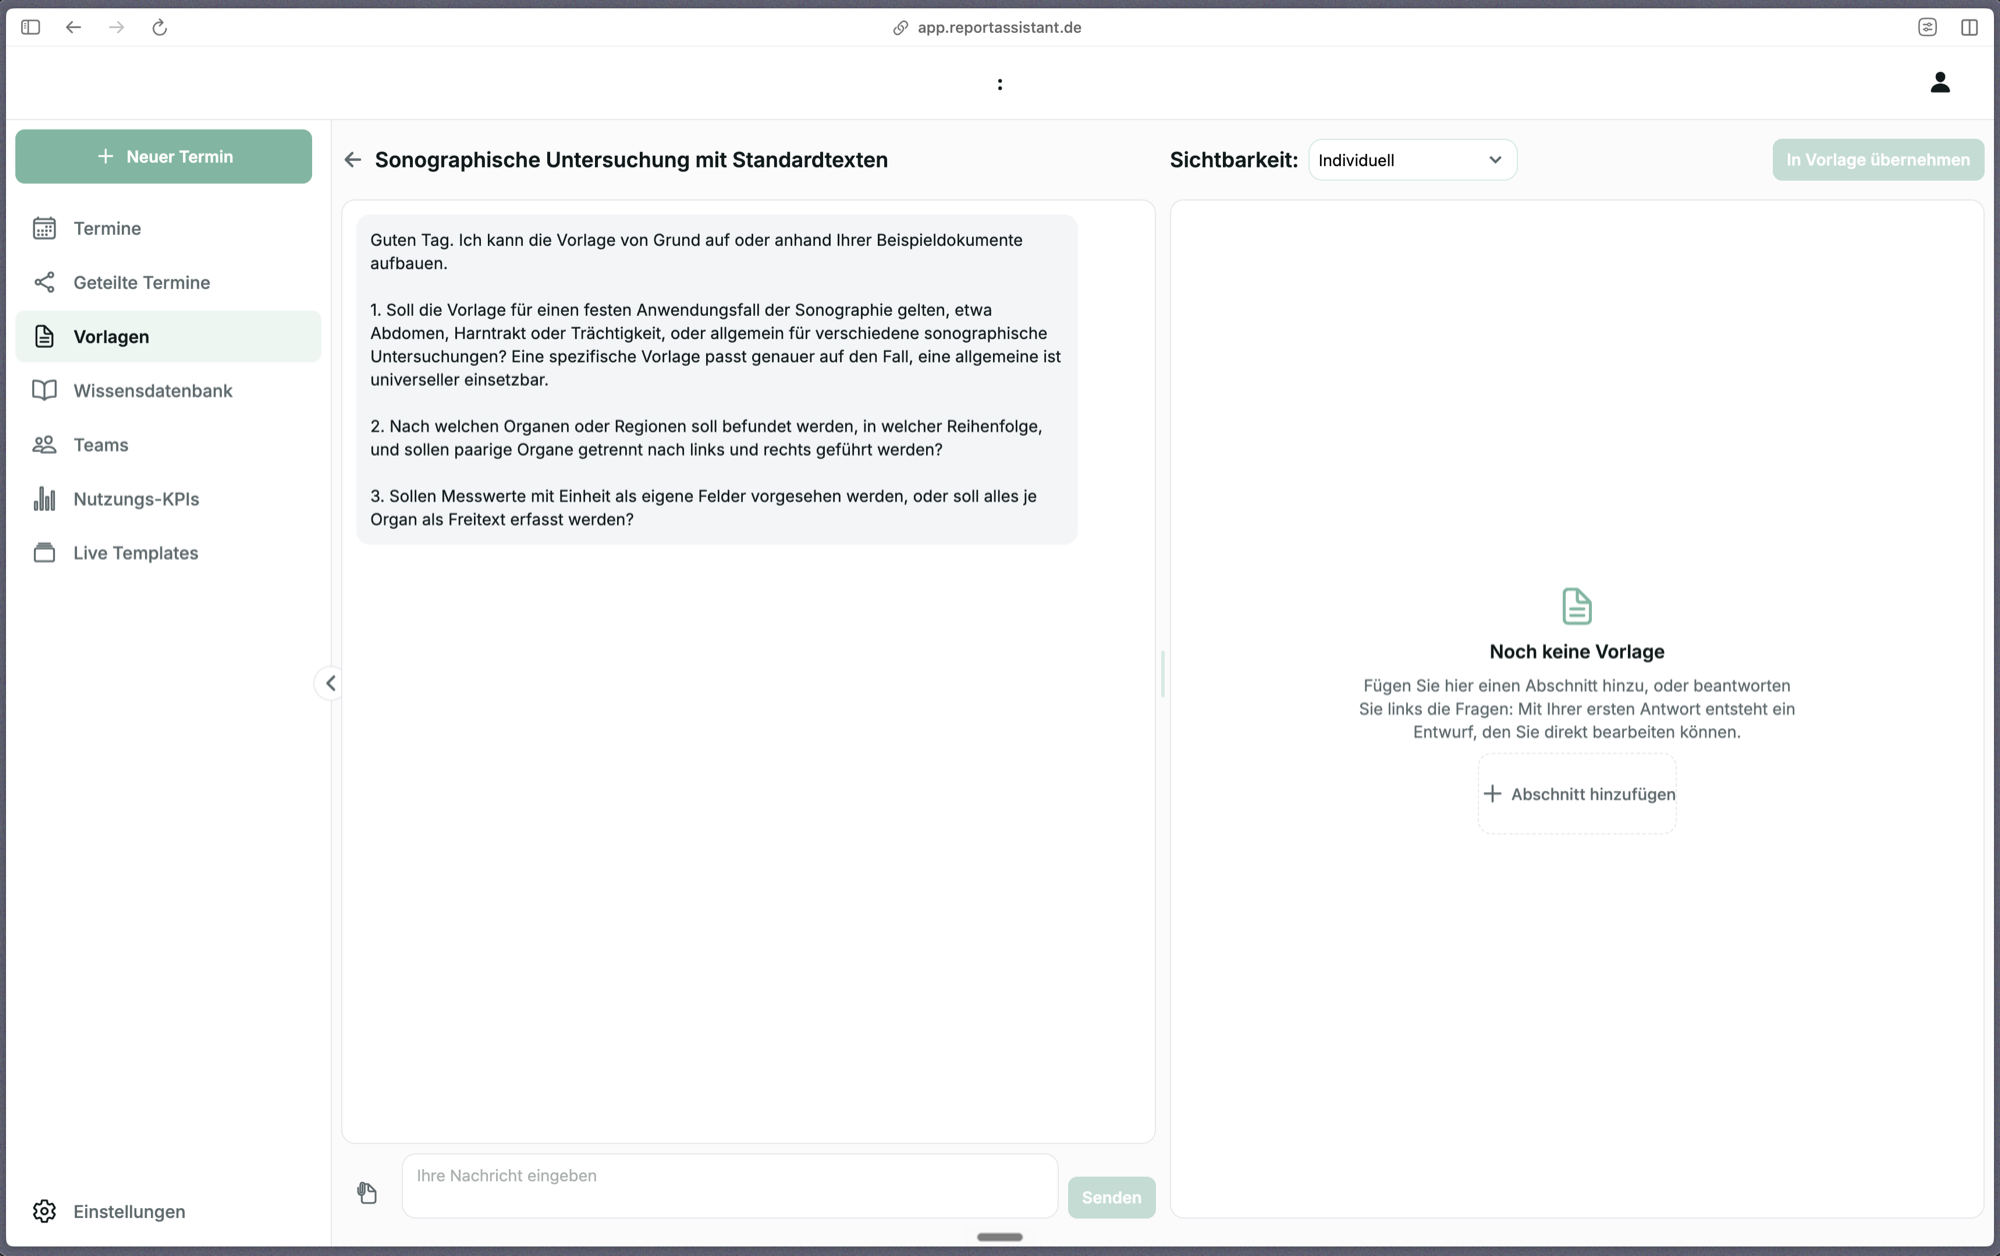Open the user profile icon
The image size is (2000, 1256).
click(1940, 82)
